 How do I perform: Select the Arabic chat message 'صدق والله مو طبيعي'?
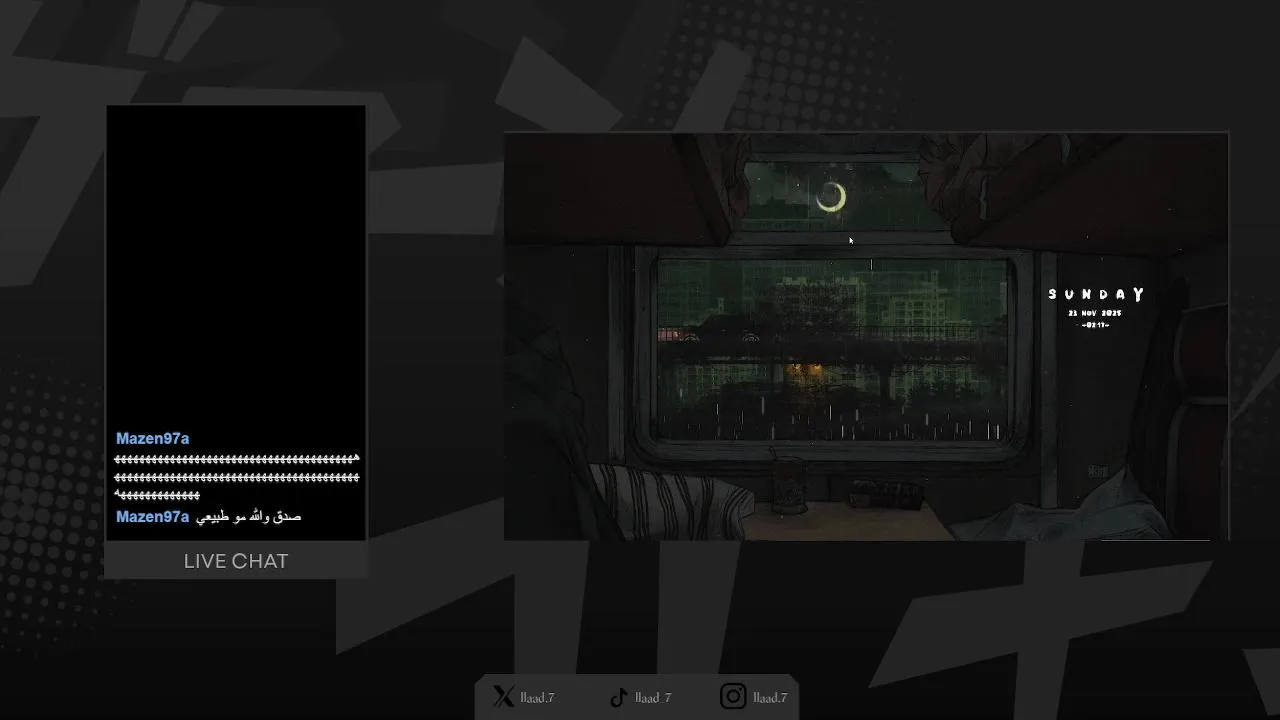pos(248,517)
